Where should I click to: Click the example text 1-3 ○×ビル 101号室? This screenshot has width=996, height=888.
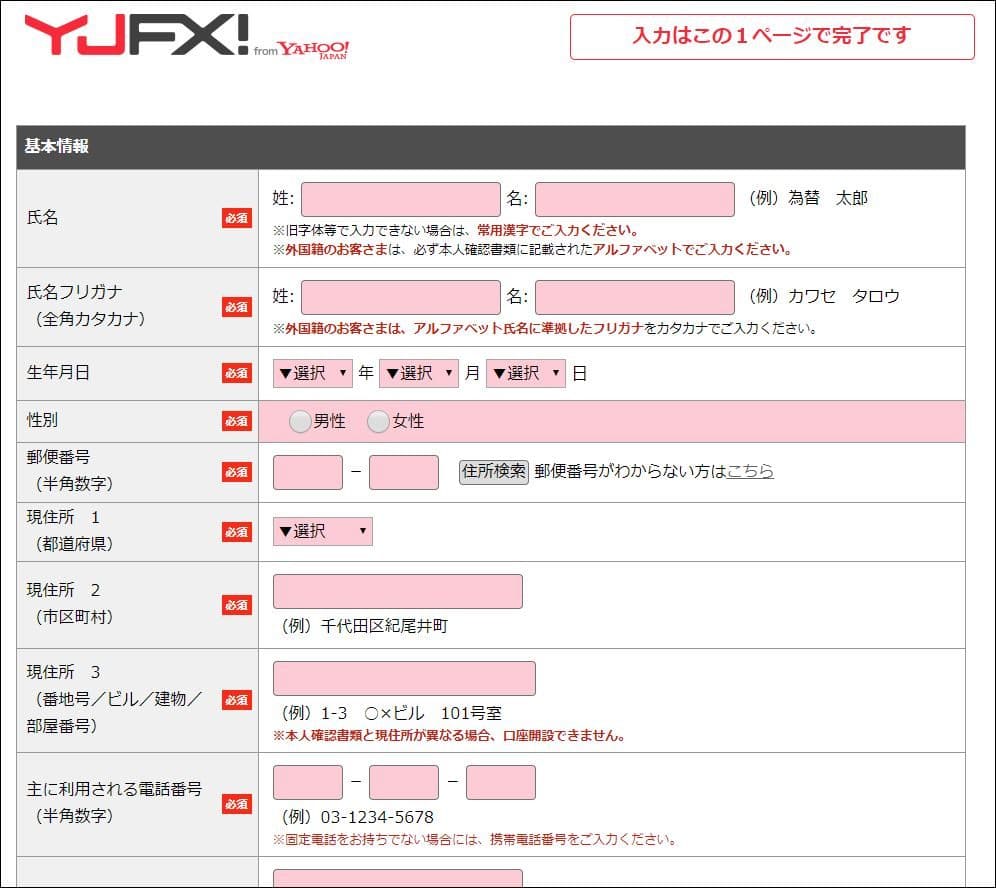(411, 713)
